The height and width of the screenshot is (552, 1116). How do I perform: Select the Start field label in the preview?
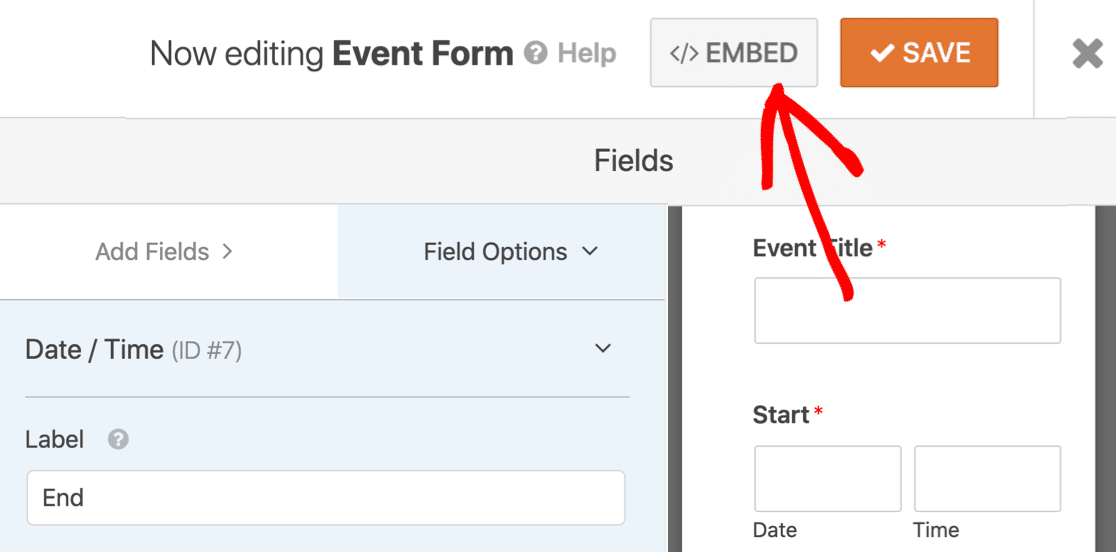[781, 415]
